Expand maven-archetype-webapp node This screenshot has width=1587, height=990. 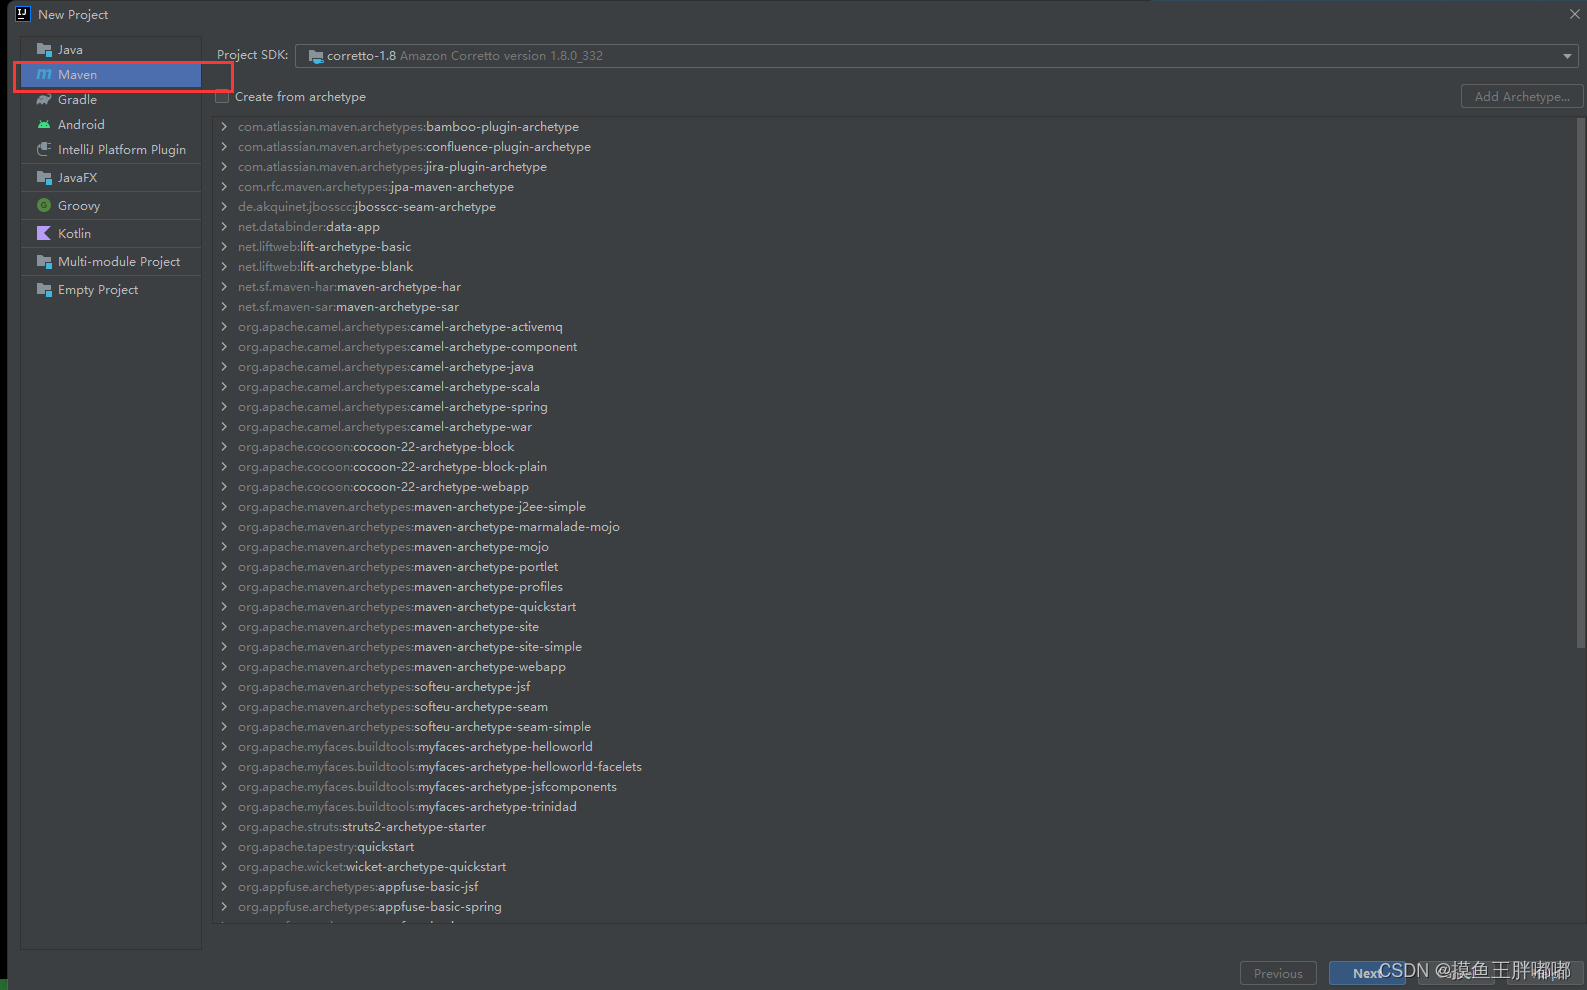click(224, 667)
